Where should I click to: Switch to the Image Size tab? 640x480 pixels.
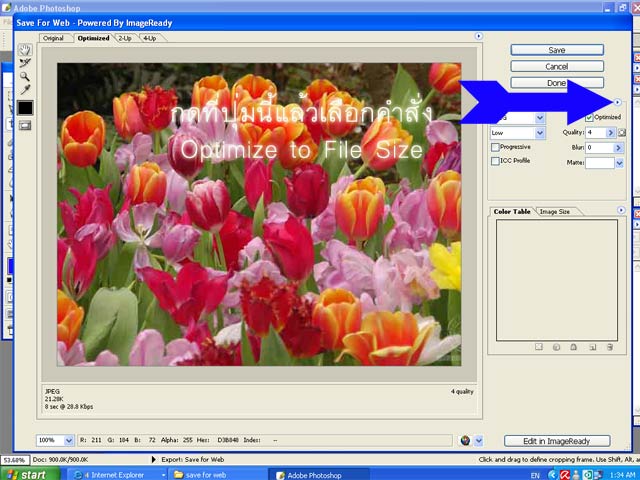[555, 211]
